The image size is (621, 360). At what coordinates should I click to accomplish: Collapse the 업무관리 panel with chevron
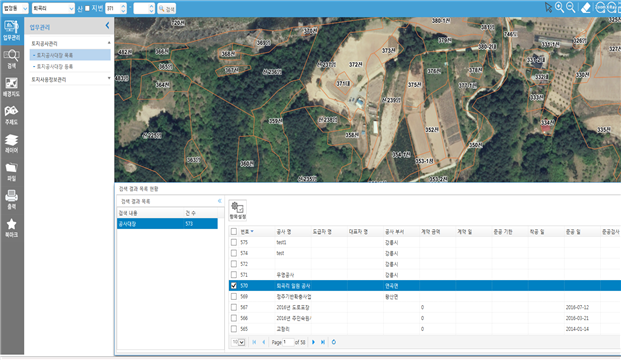click(107, 26)
